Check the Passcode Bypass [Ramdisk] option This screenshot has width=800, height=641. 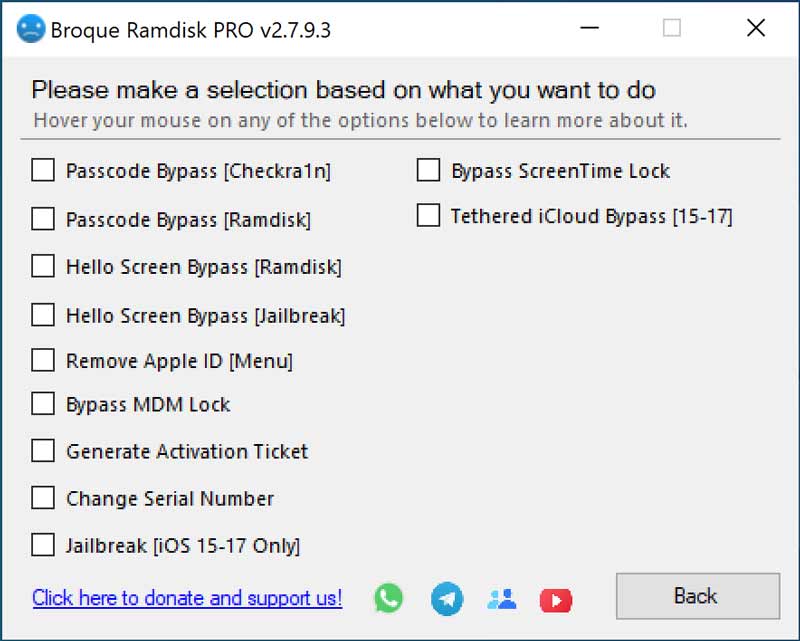click(42, 219)
